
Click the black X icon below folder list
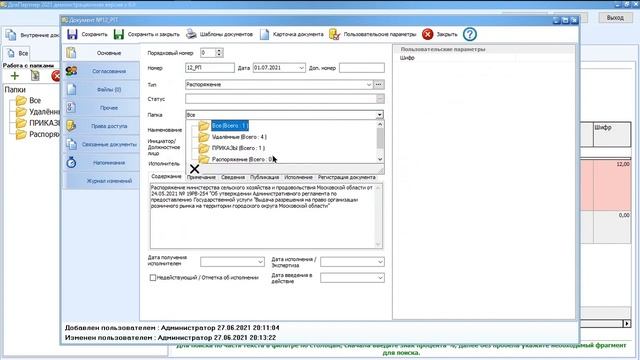coord(194,169)
